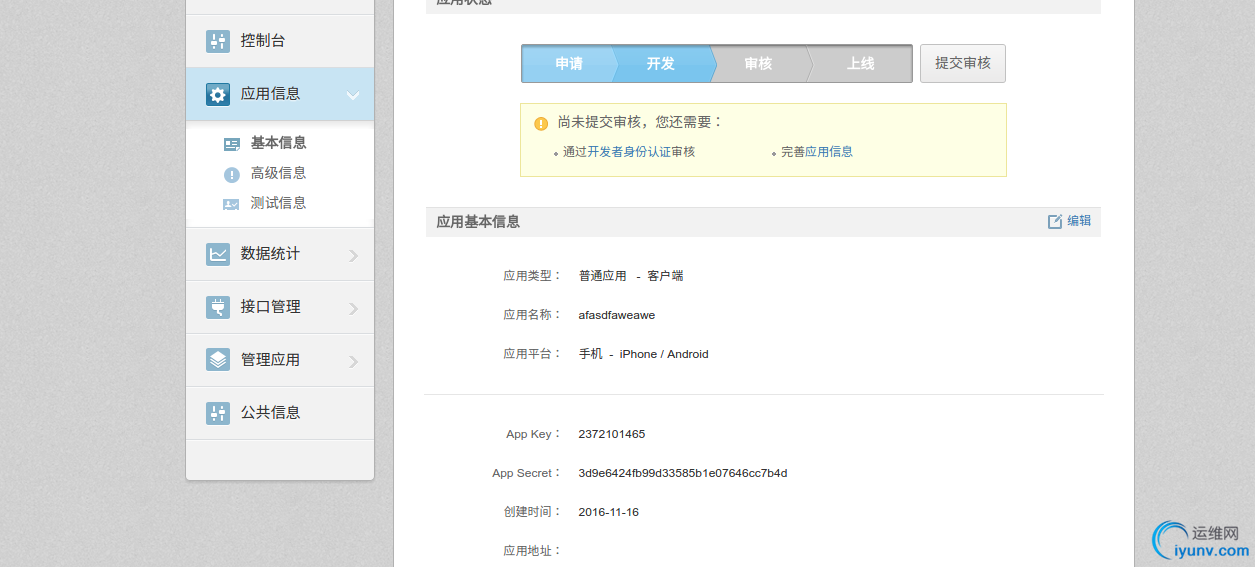Expand the 接口管理 section arrow
This screenshot has width=1255, height=567.
(x=353, y=309)
